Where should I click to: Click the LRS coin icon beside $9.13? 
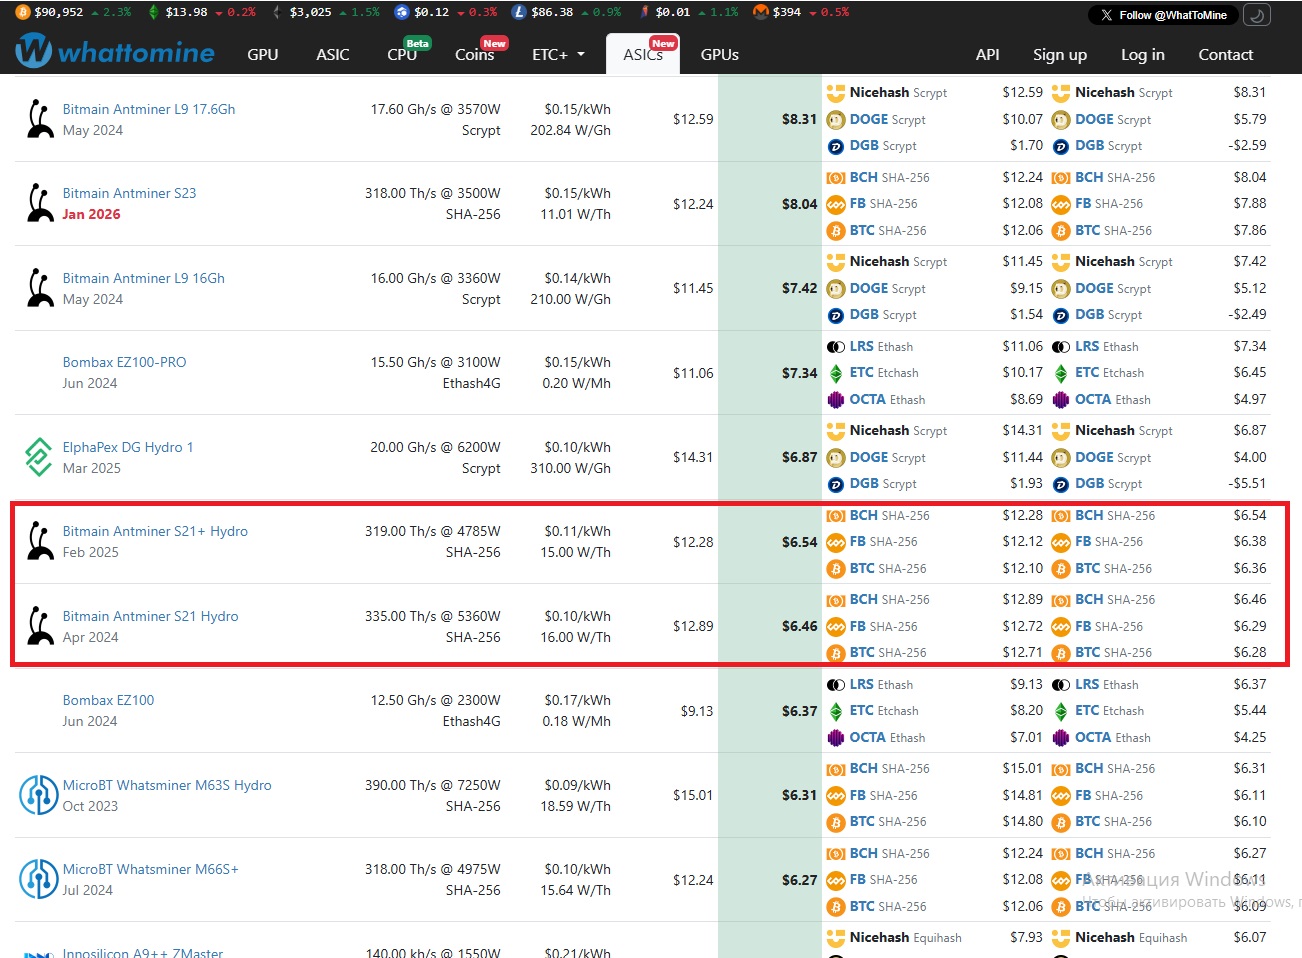(x=836, y=685)
